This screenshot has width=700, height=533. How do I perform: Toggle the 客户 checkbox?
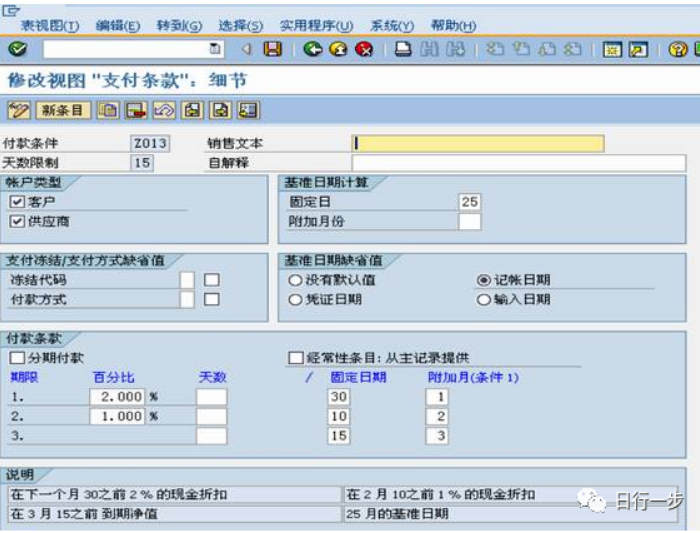point(17,202)
